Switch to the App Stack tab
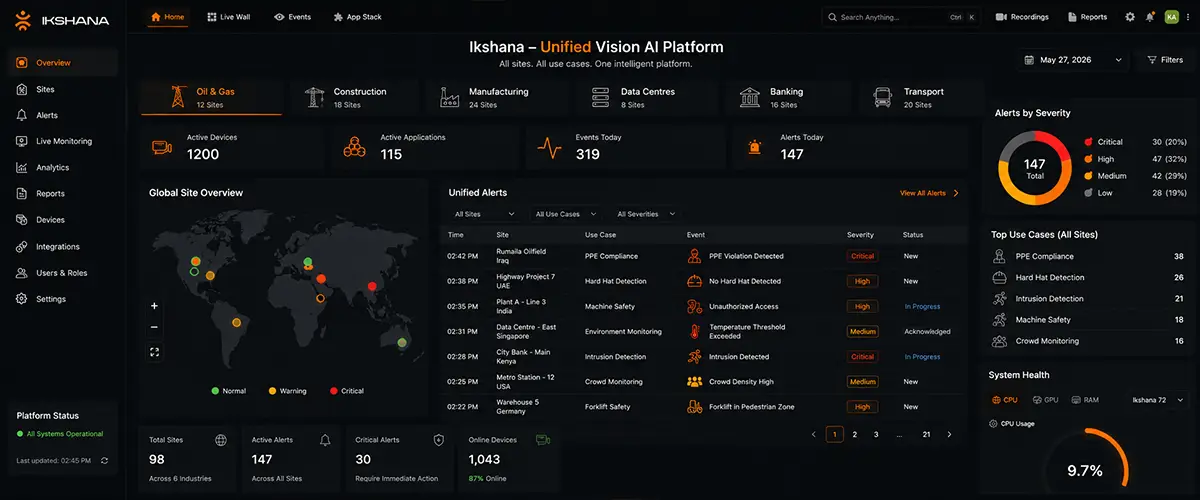This screenshot has height=500, width=1200. click(357, 17)
